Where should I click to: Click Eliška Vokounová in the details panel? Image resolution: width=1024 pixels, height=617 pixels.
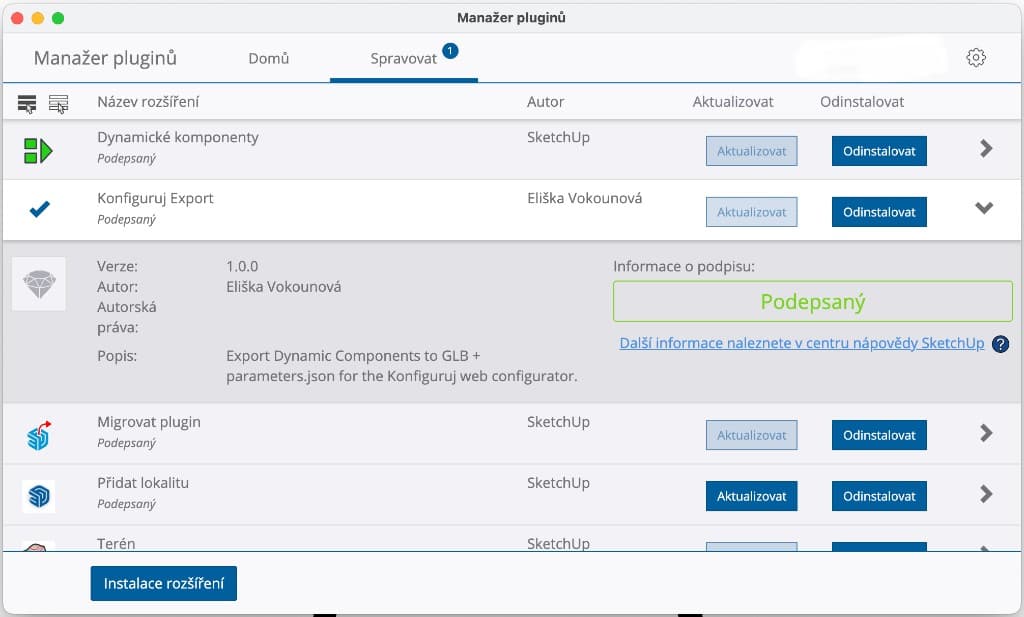point(283,287)
